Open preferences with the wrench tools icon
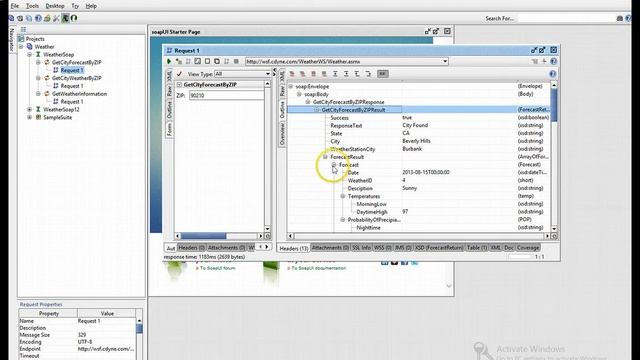640x360 pixels. 56,18
